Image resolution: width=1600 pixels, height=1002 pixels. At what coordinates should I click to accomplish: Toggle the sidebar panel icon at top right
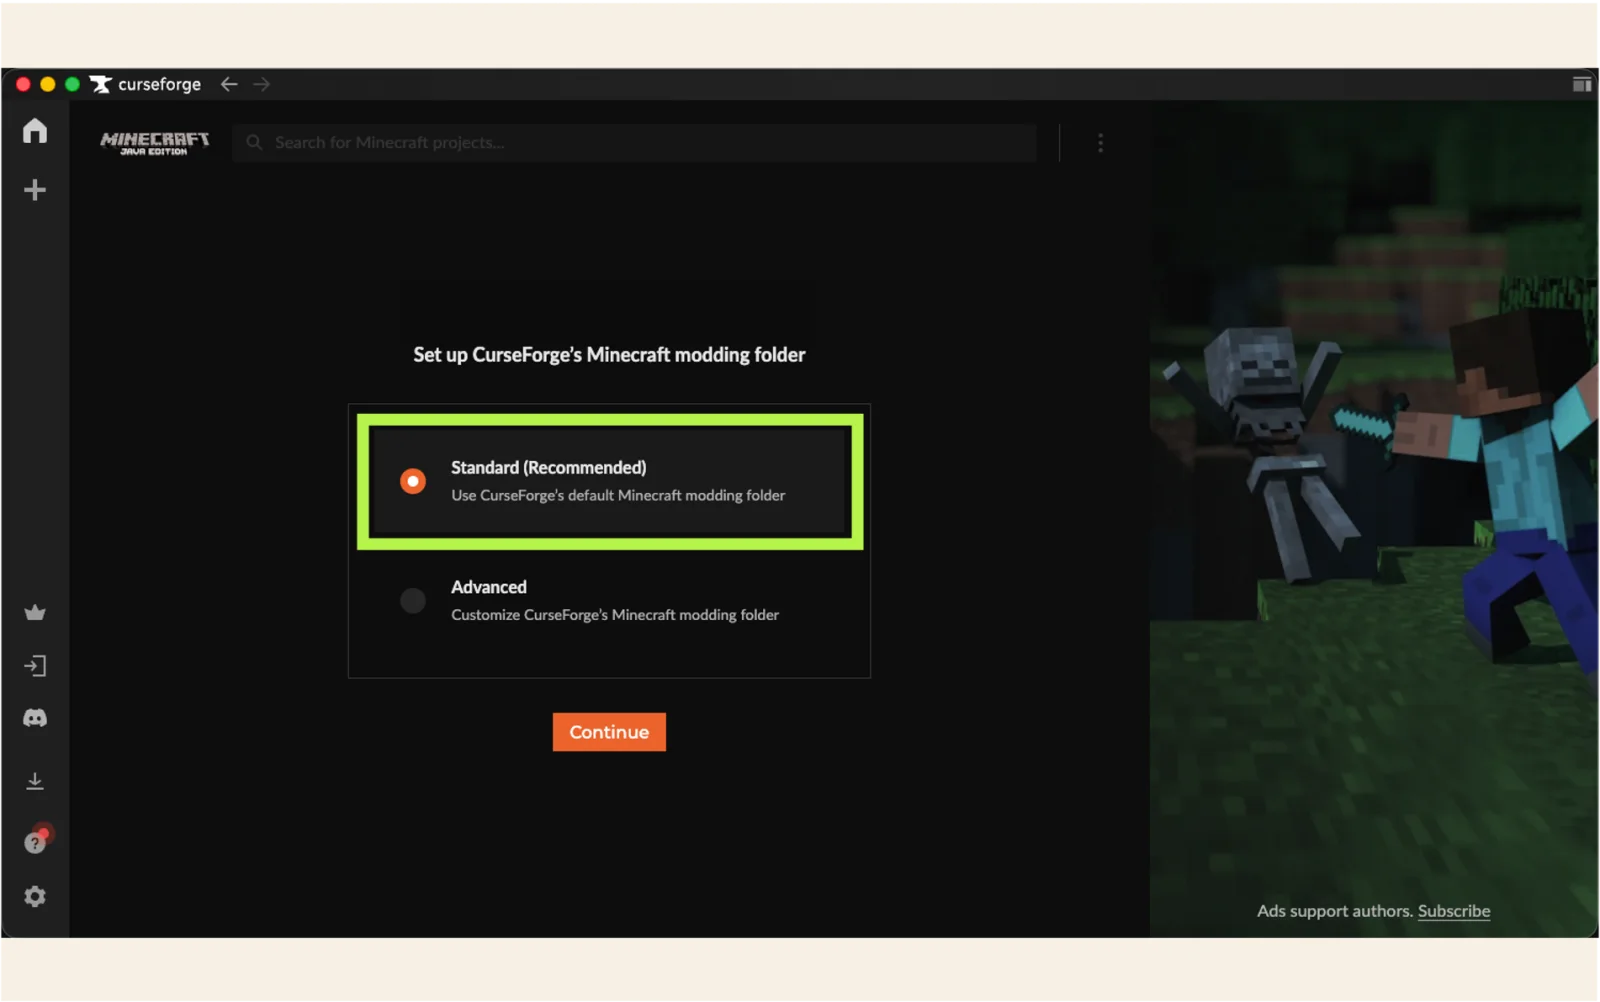[x=1581, y=84]
